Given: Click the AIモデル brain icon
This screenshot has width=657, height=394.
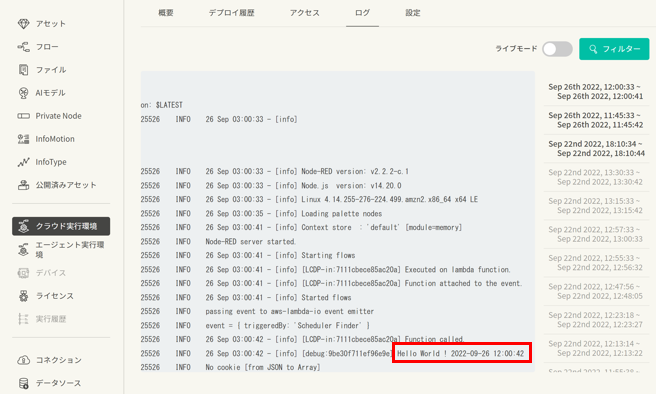Looking at the screenshot, I should (23, 93).
